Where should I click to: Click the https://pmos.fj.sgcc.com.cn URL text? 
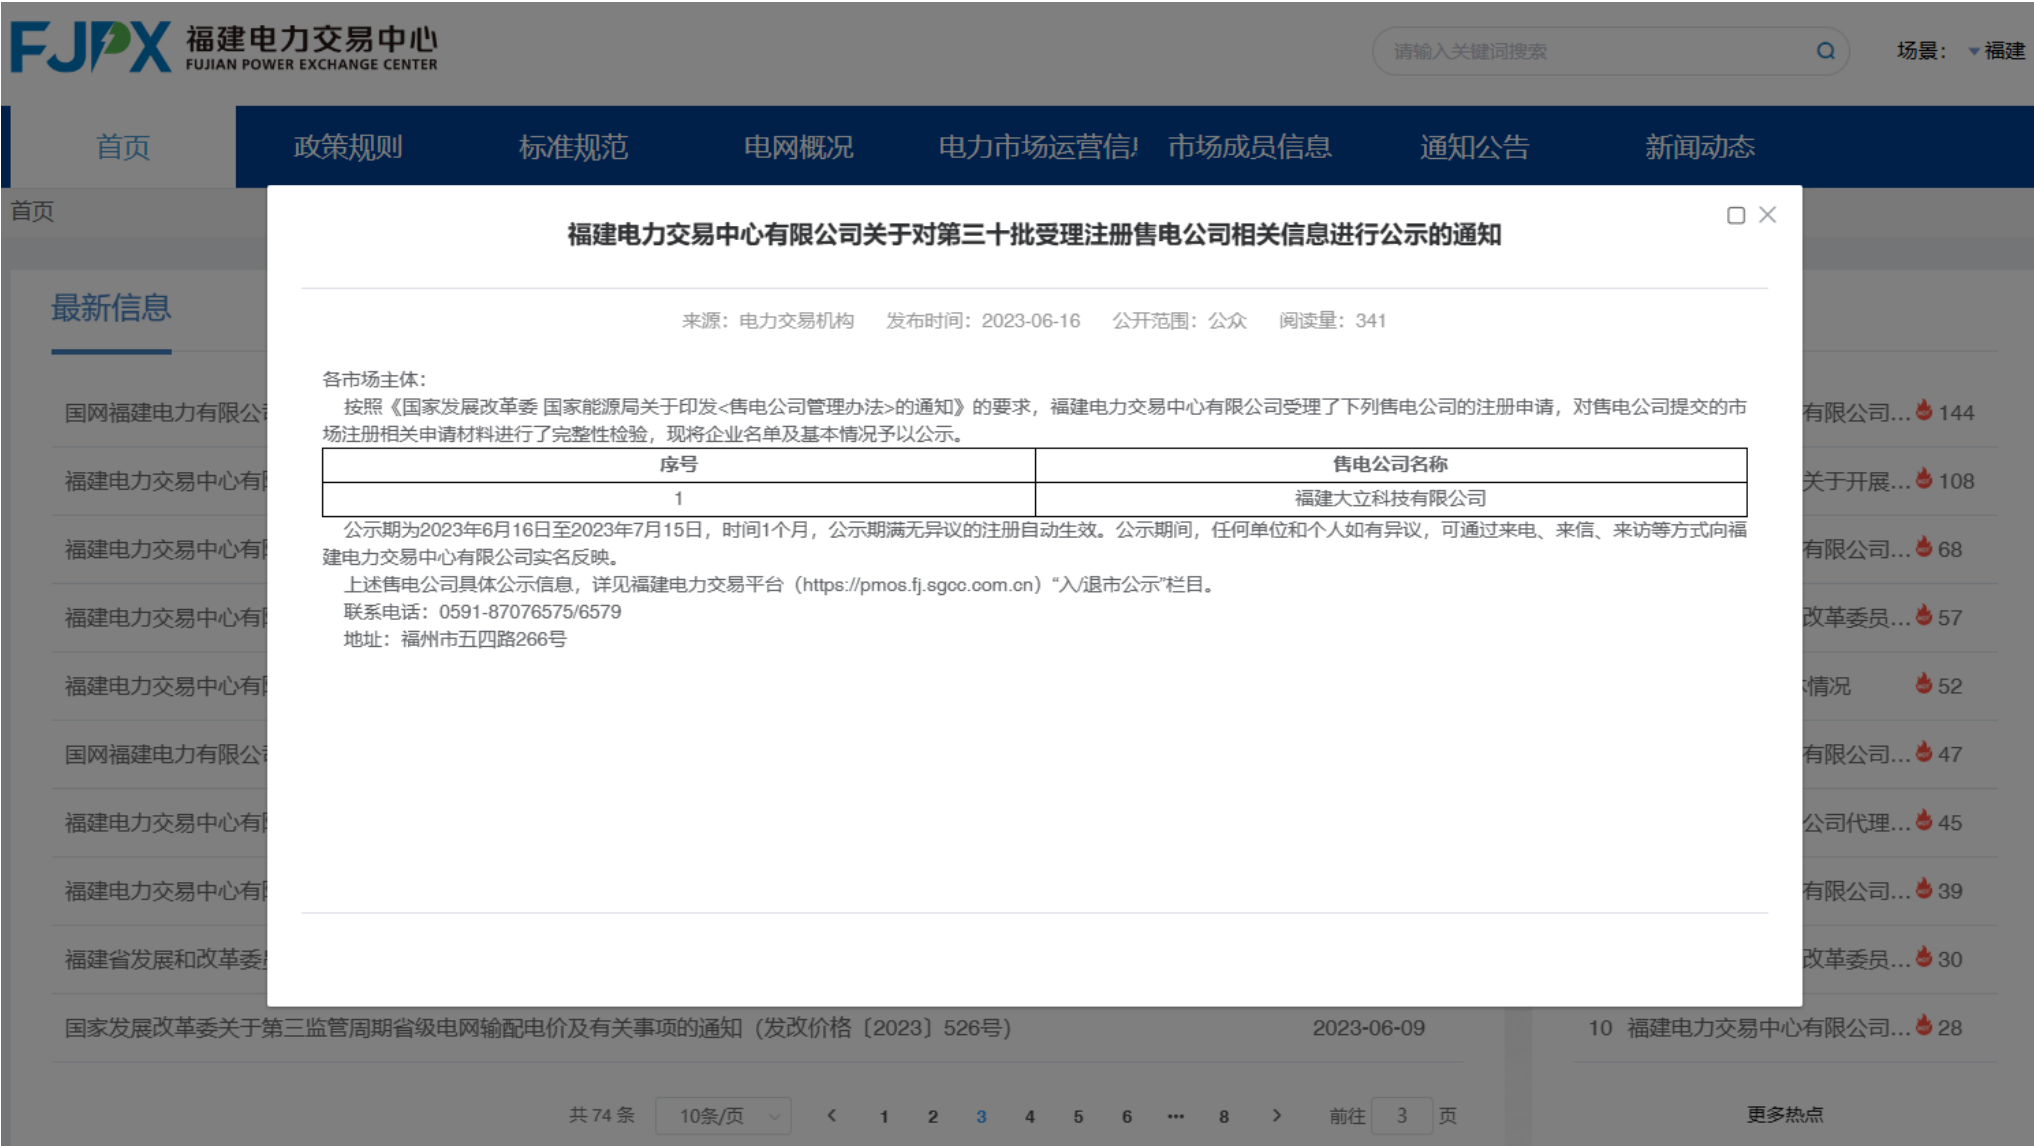pyautogui.click(x=918, y=585)
